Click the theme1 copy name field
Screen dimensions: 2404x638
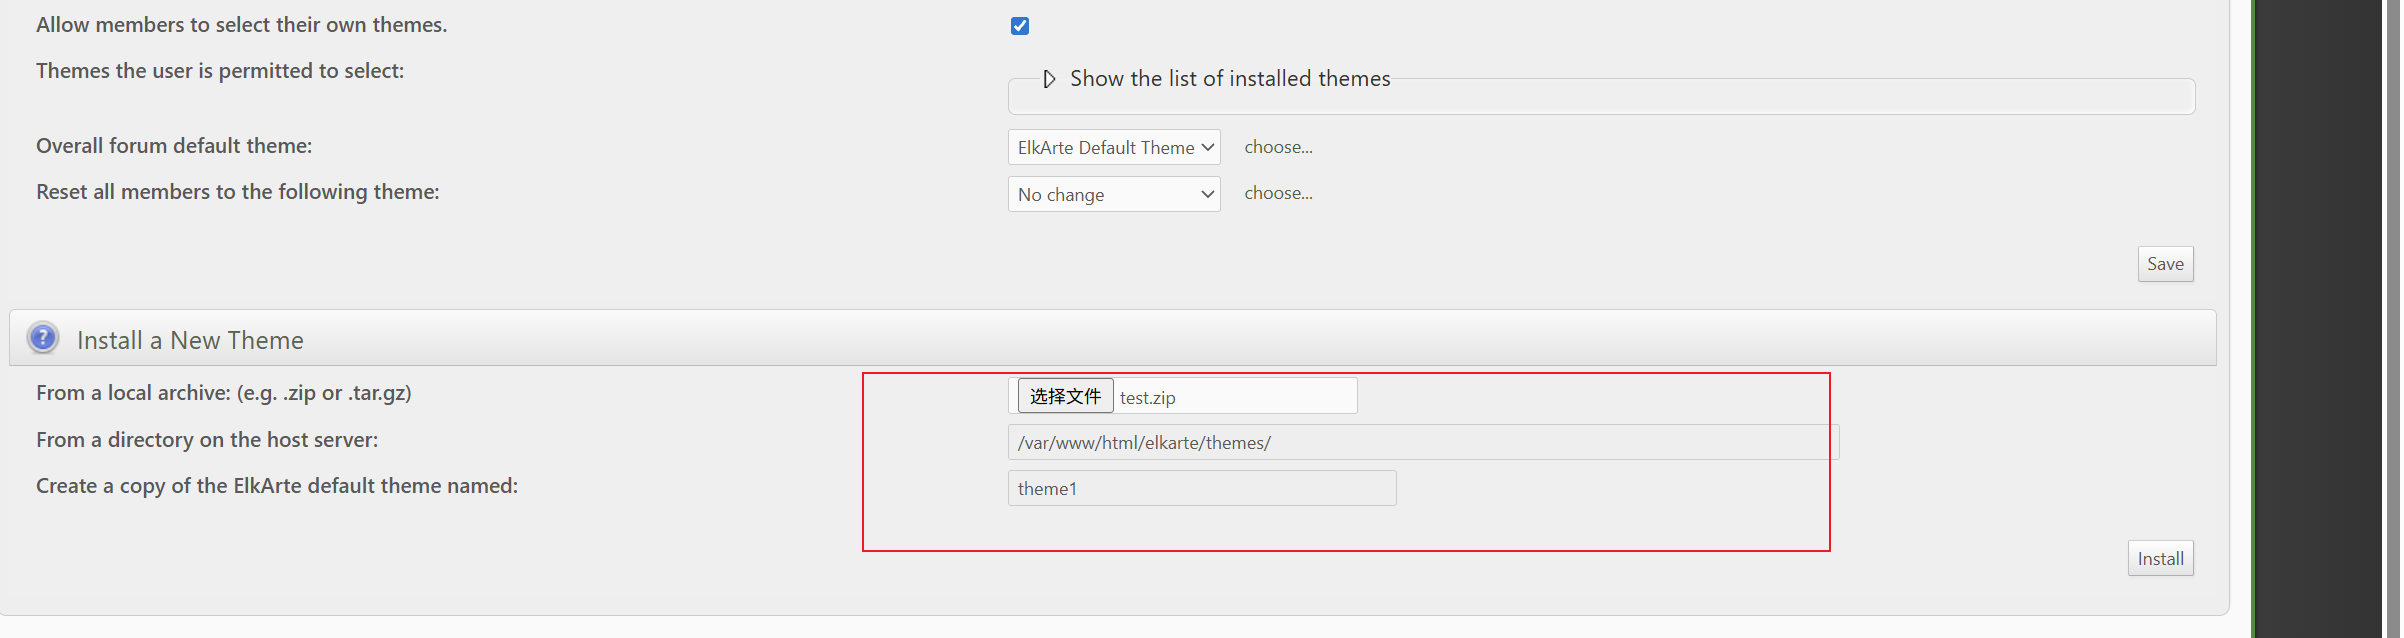(1202, 488)
